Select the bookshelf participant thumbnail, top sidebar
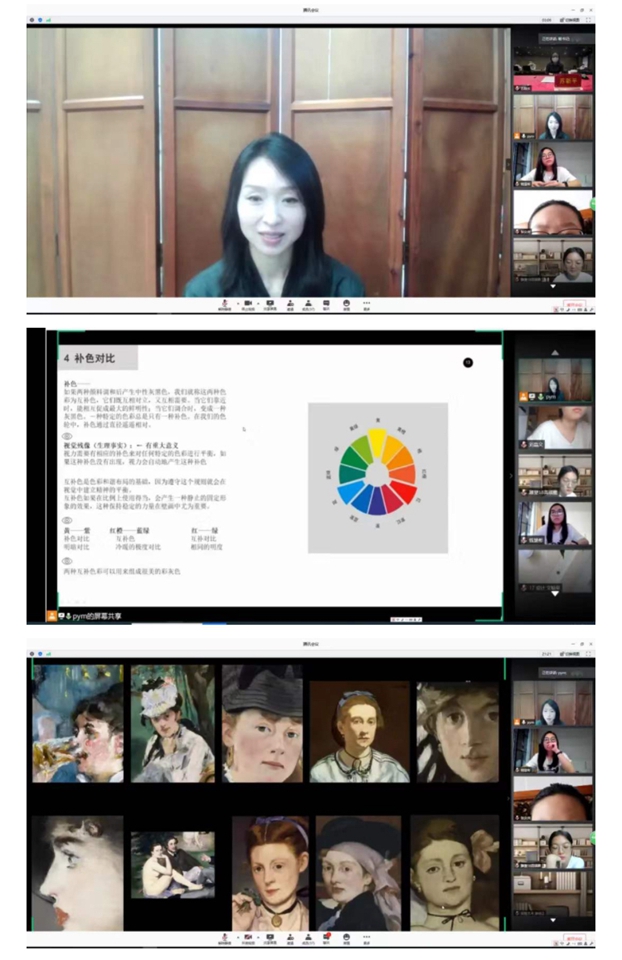The height and width of the screenshot is (960, 622). [553, 261]
